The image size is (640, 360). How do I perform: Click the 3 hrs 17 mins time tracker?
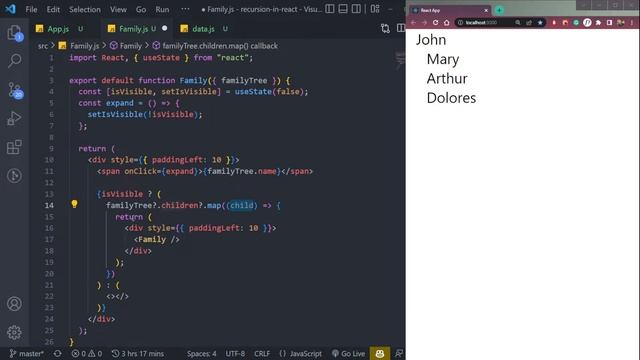[x=138, y=353]
